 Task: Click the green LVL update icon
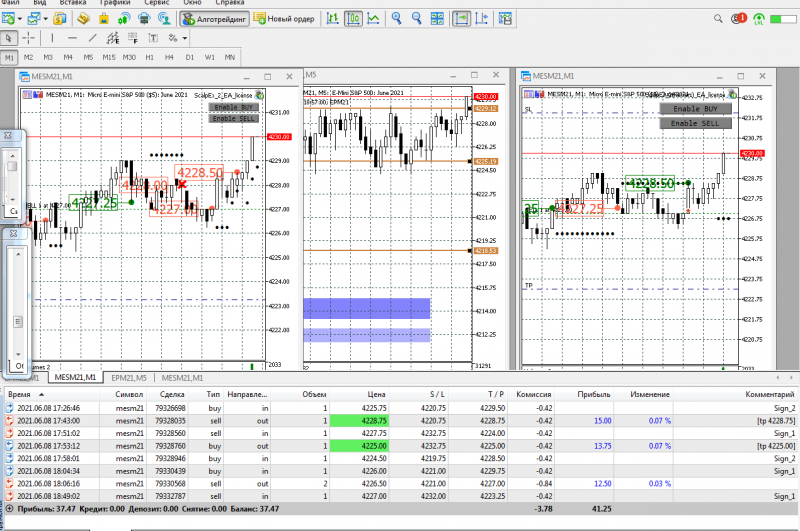[x=759, y=19]
